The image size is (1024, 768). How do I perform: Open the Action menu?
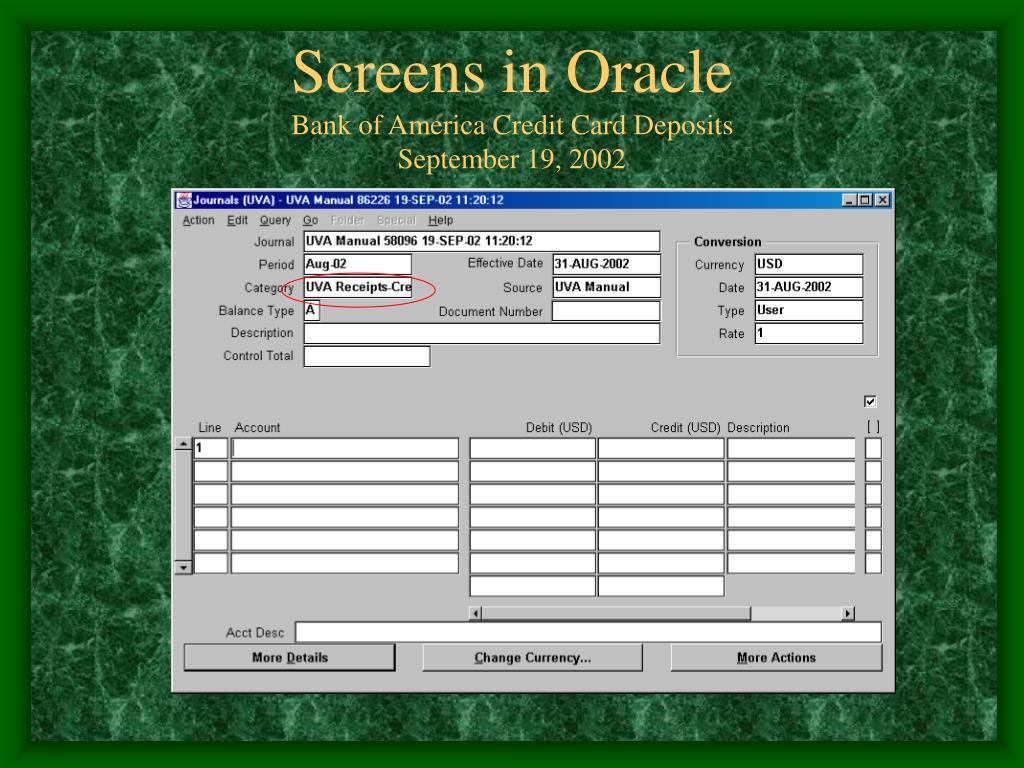coord(198,220)
